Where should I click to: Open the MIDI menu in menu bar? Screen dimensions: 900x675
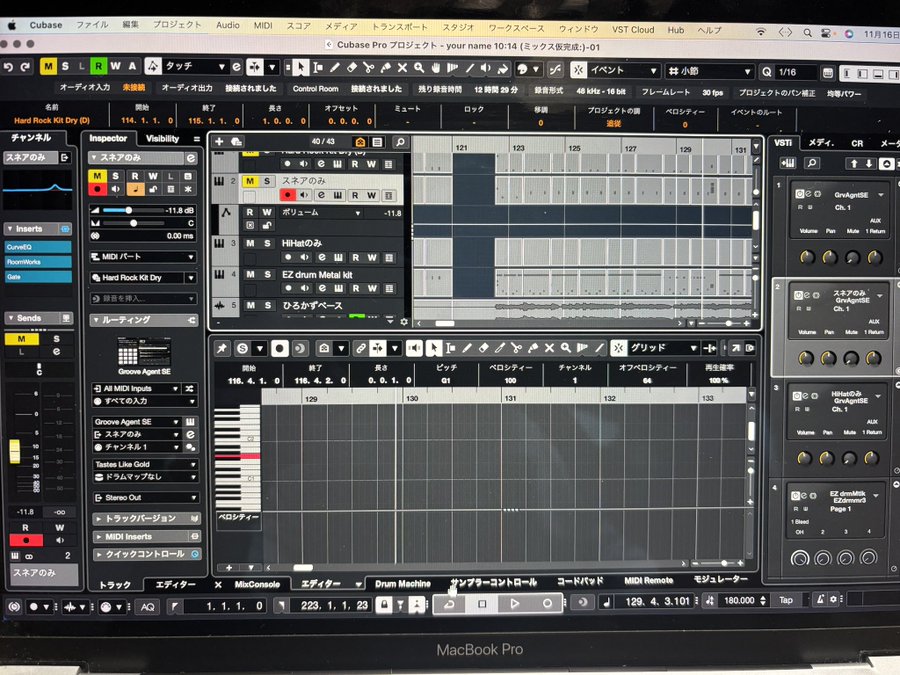point(263,25)
